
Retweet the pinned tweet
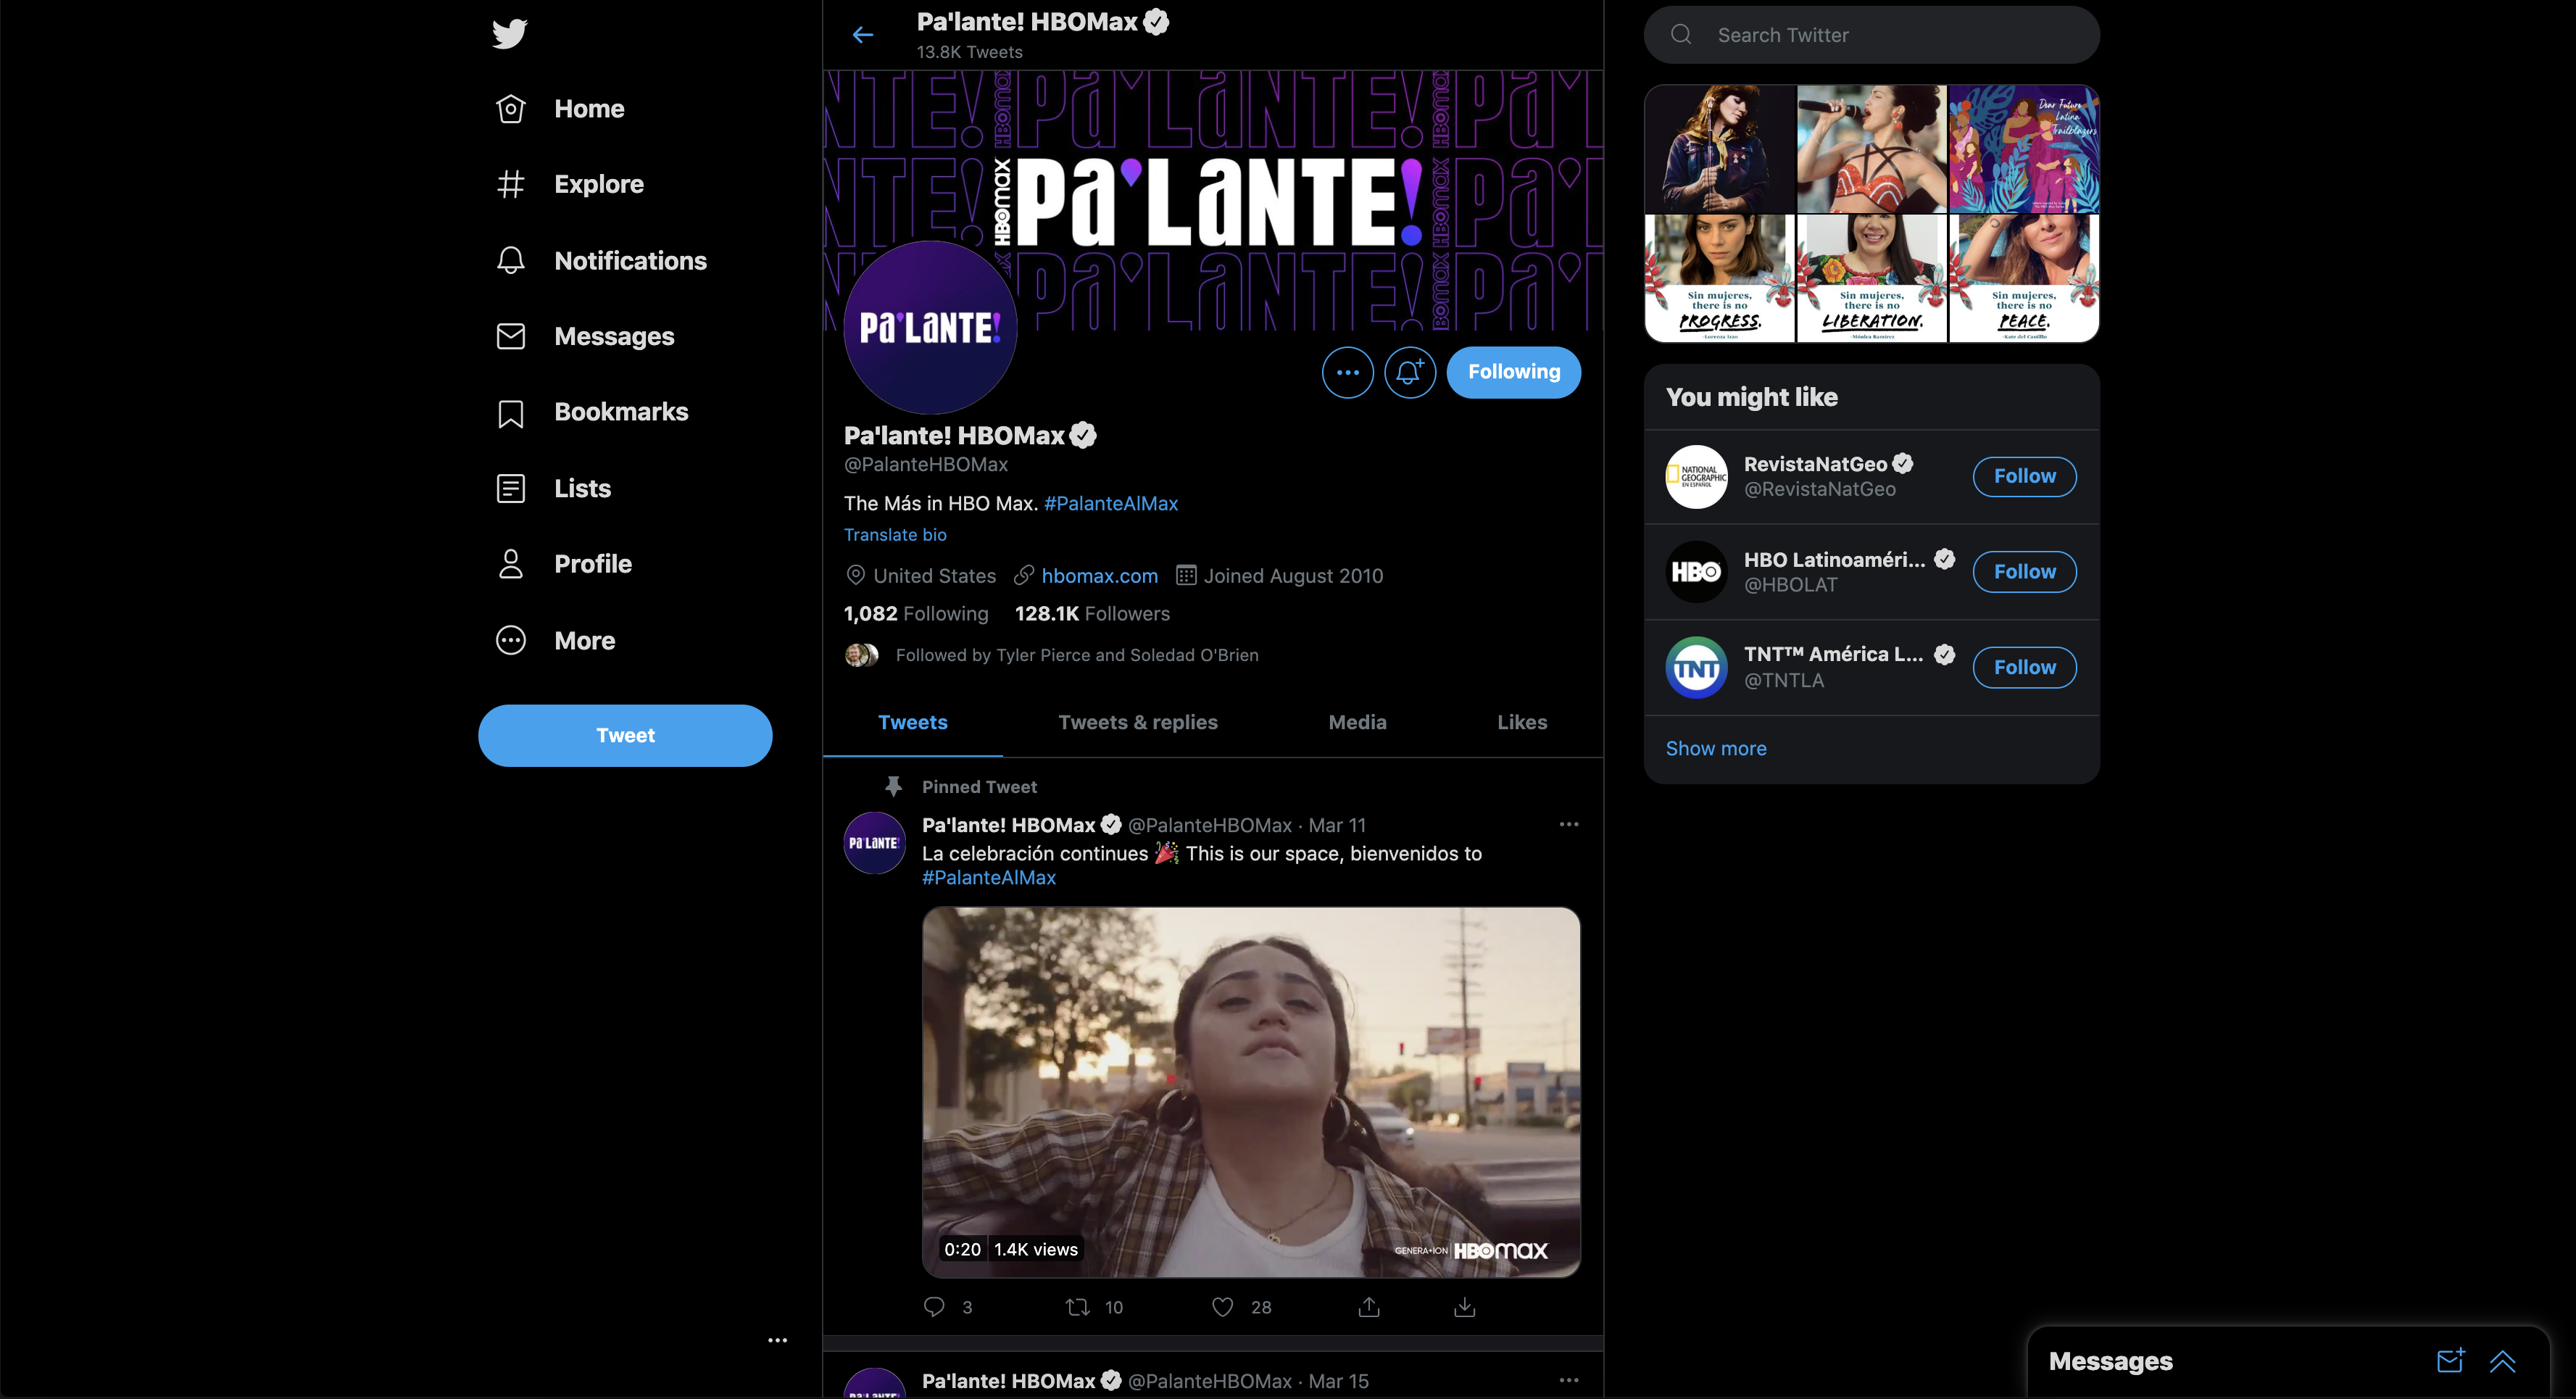(x=1077, y=1306)
